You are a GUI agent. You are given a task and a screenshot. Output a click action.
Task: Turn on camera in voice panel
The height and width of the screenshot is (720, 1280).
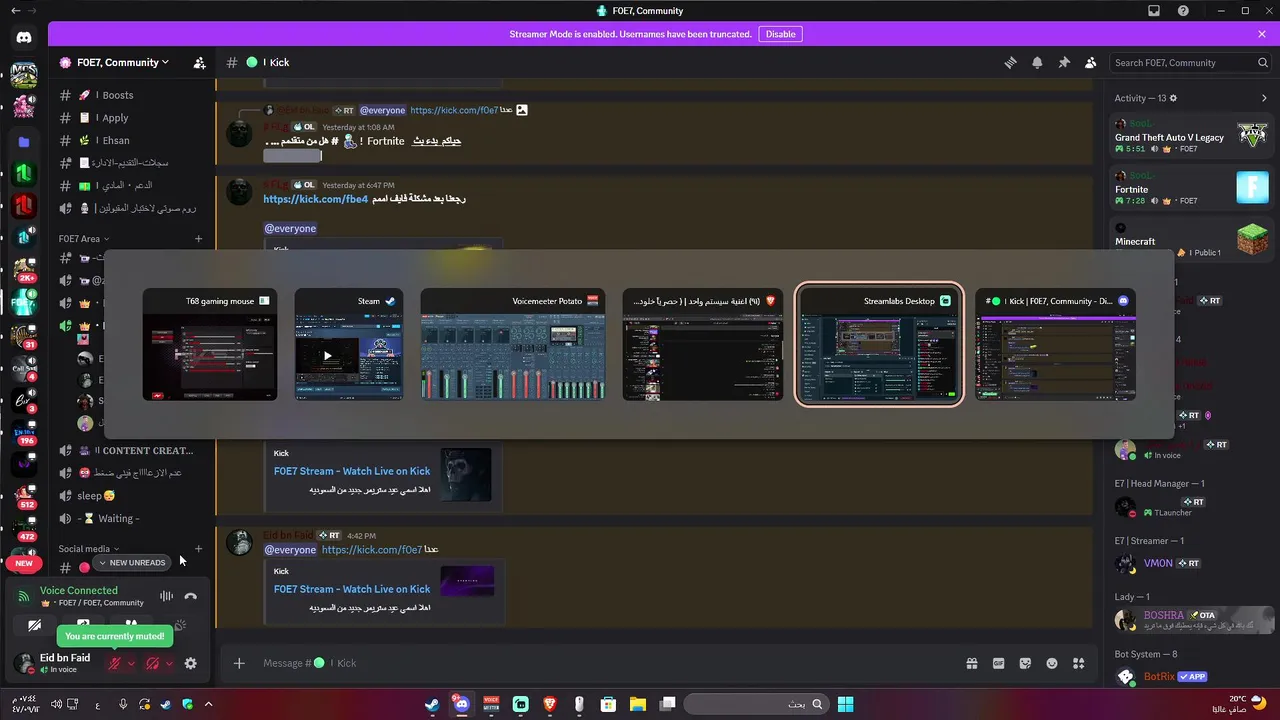click(36, 626)
